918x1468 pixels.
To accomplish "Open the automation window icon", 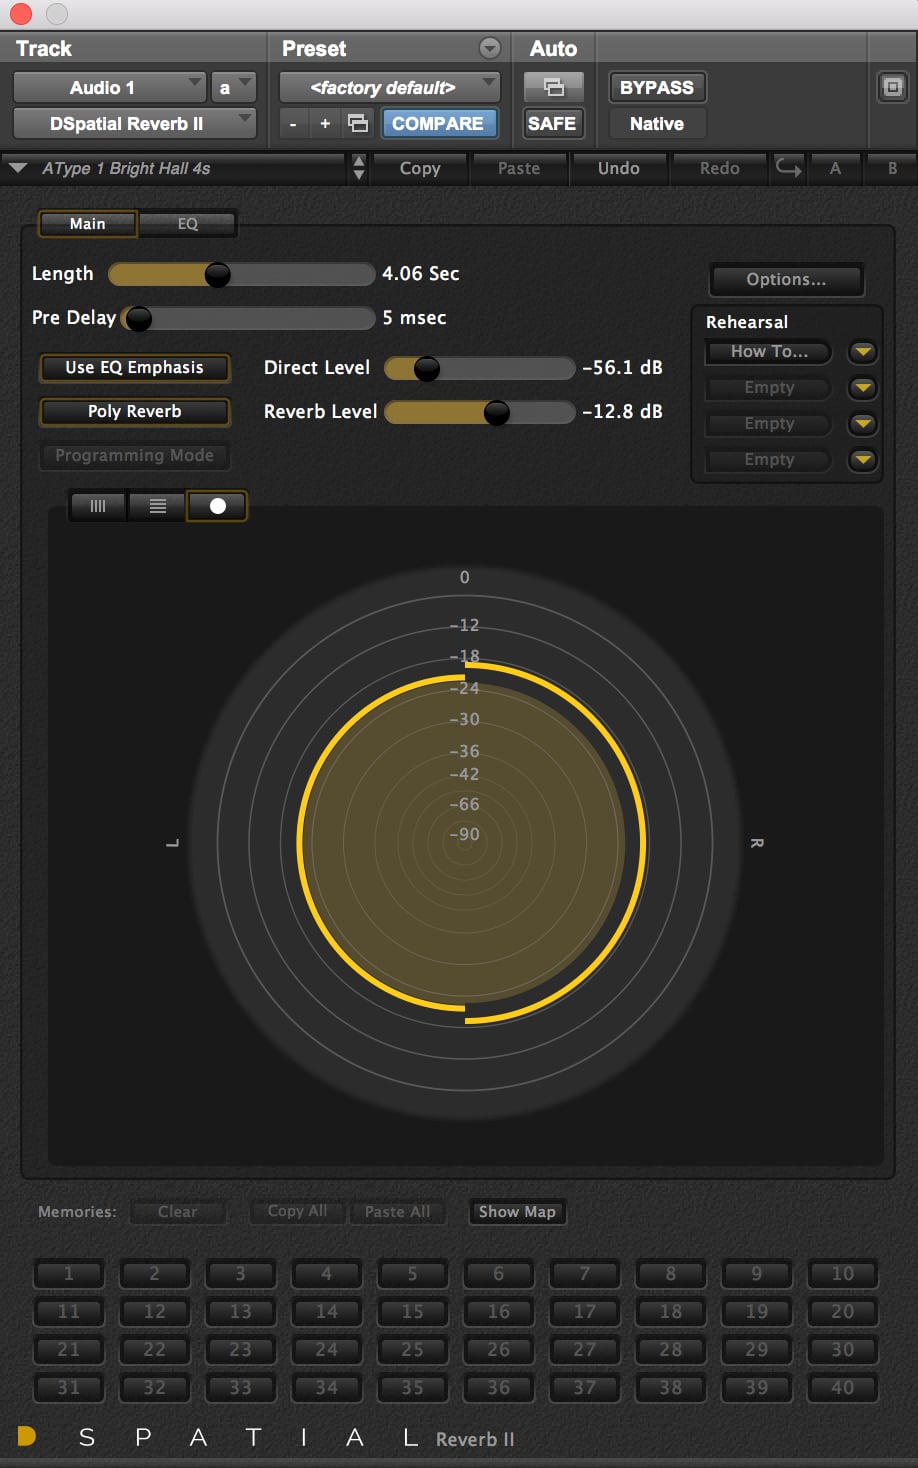I will point(553,88).
